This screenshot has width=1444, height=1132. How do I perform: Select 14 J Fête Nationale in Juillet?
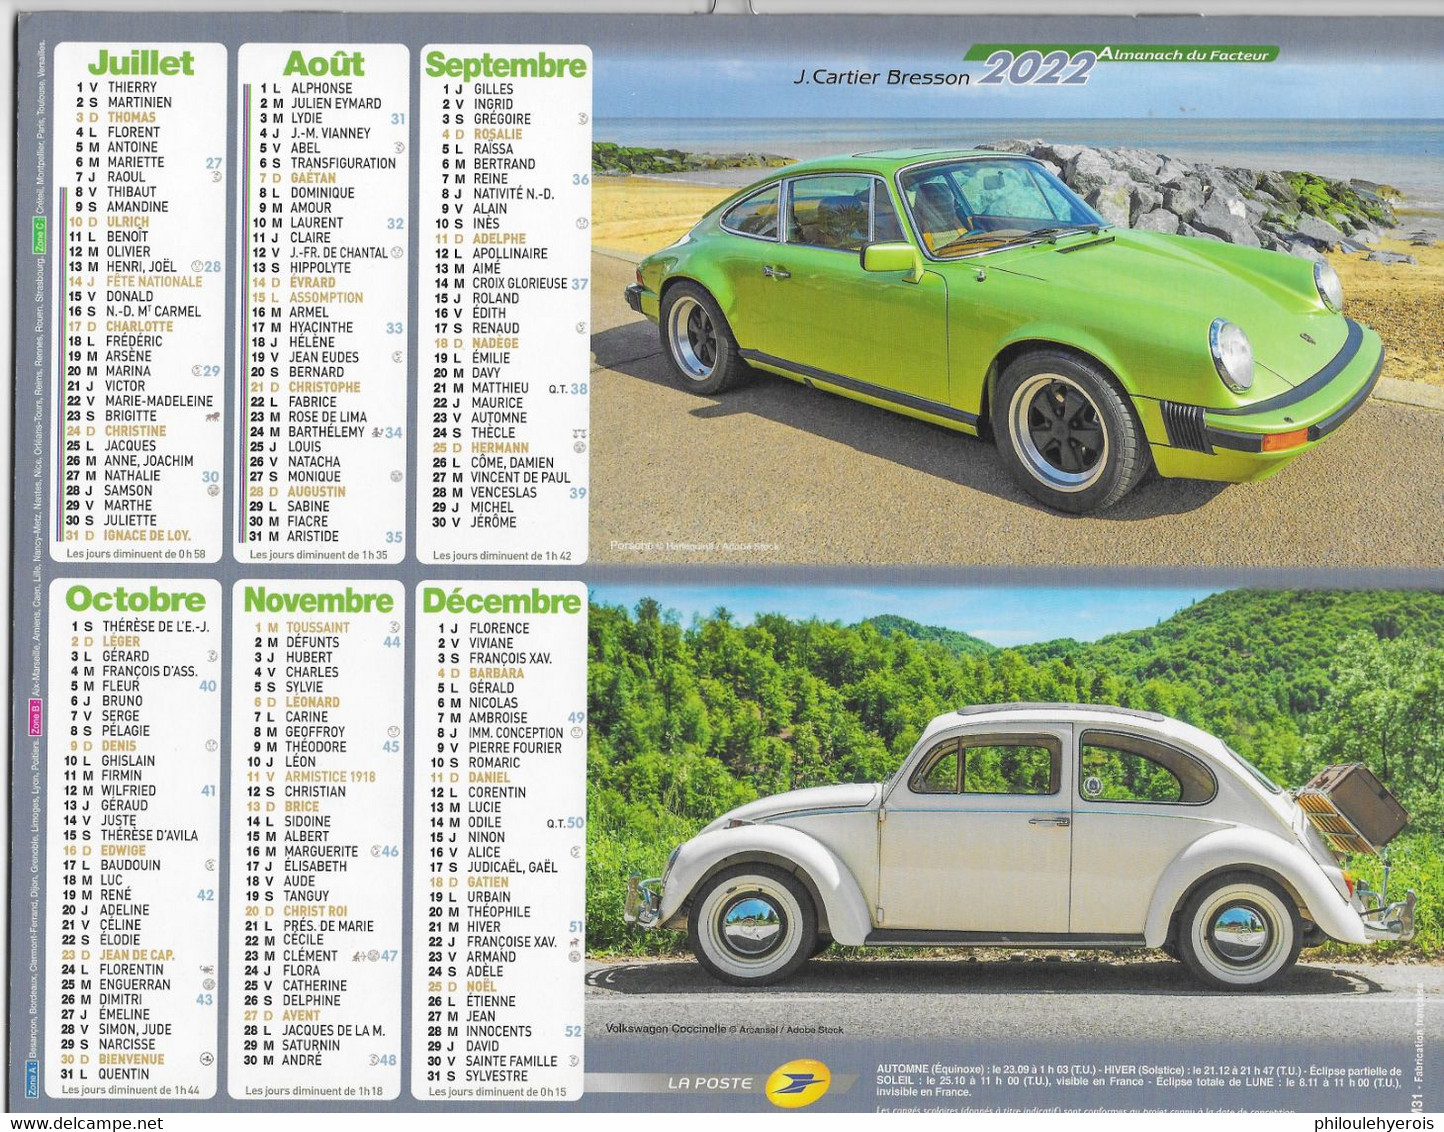point(135,282)
